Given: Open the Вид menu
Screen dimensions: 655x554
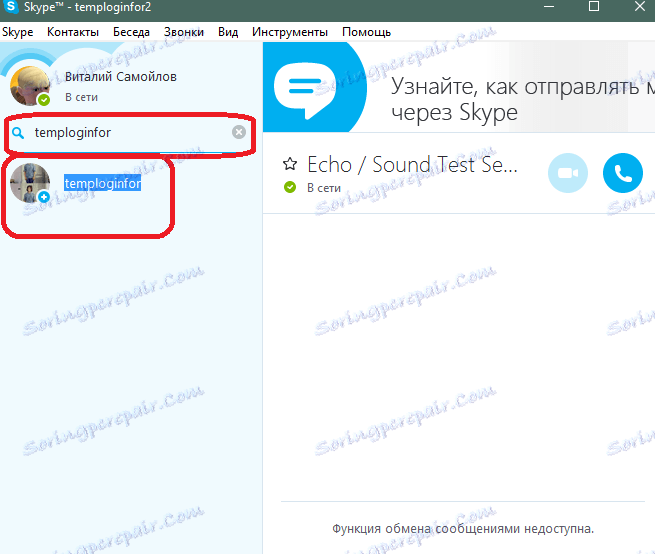Looking at the screenshot, I should tap(228, 32).
